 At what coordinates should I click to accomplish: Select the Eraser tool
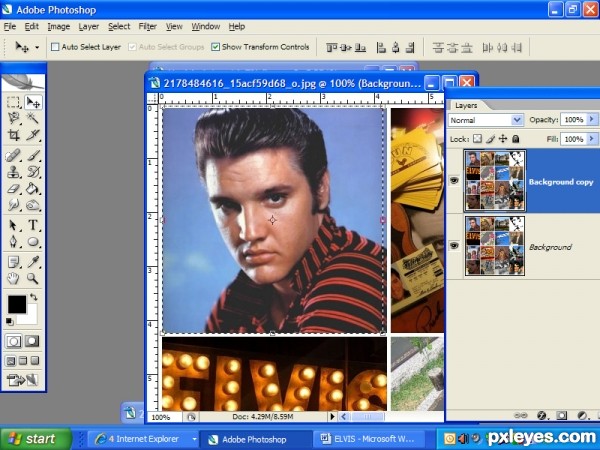click(13, 189)
